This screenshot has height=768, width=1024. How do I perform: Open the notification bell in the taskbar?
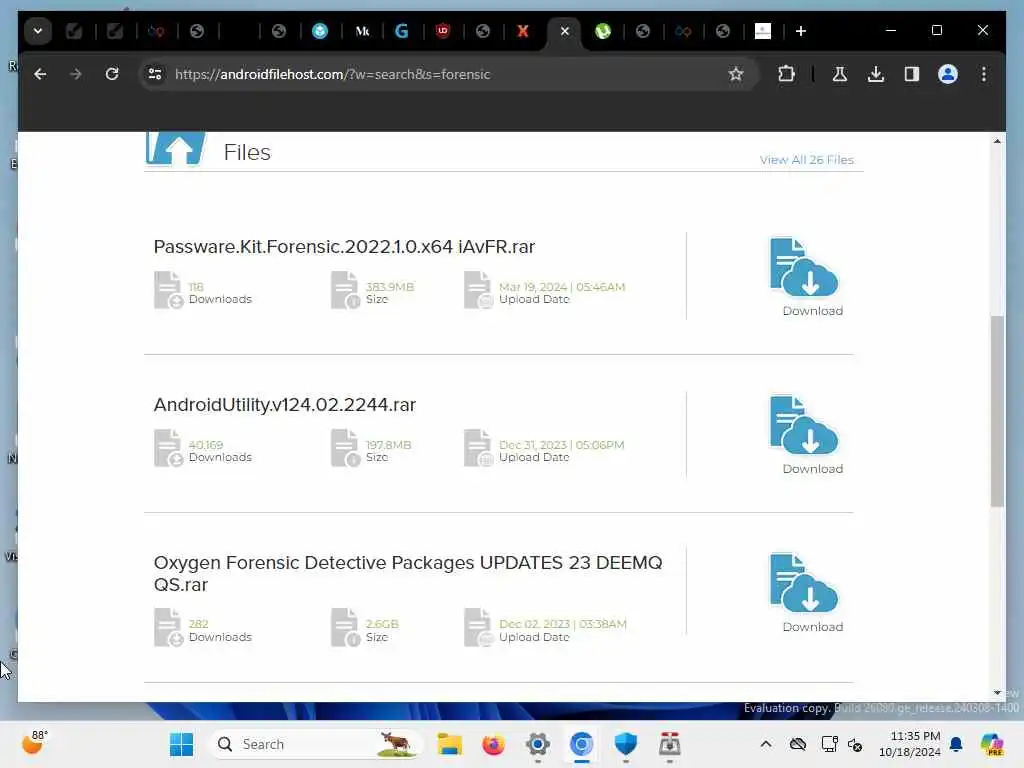click(x=956, y=744)
